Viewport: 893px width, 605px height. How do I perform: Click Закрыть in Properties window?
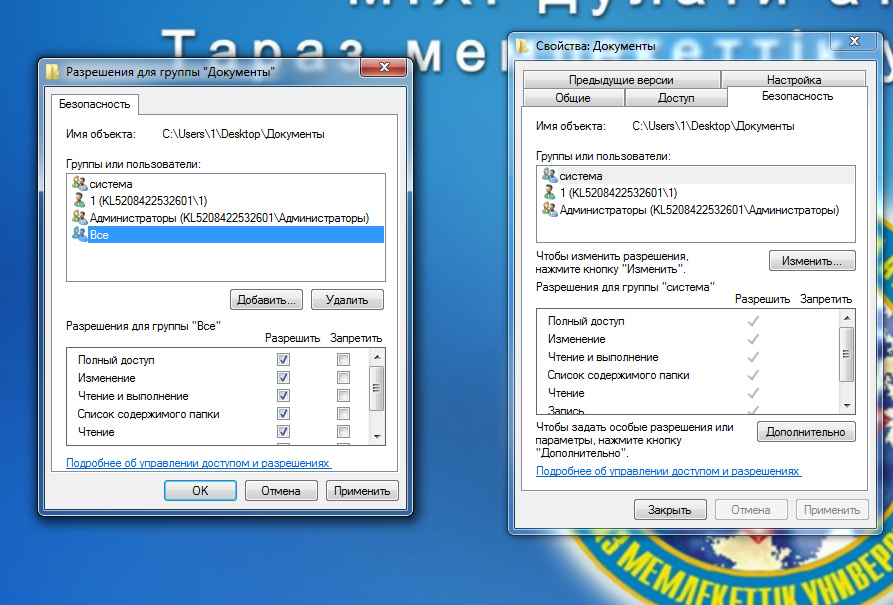[x=670, y=510]
